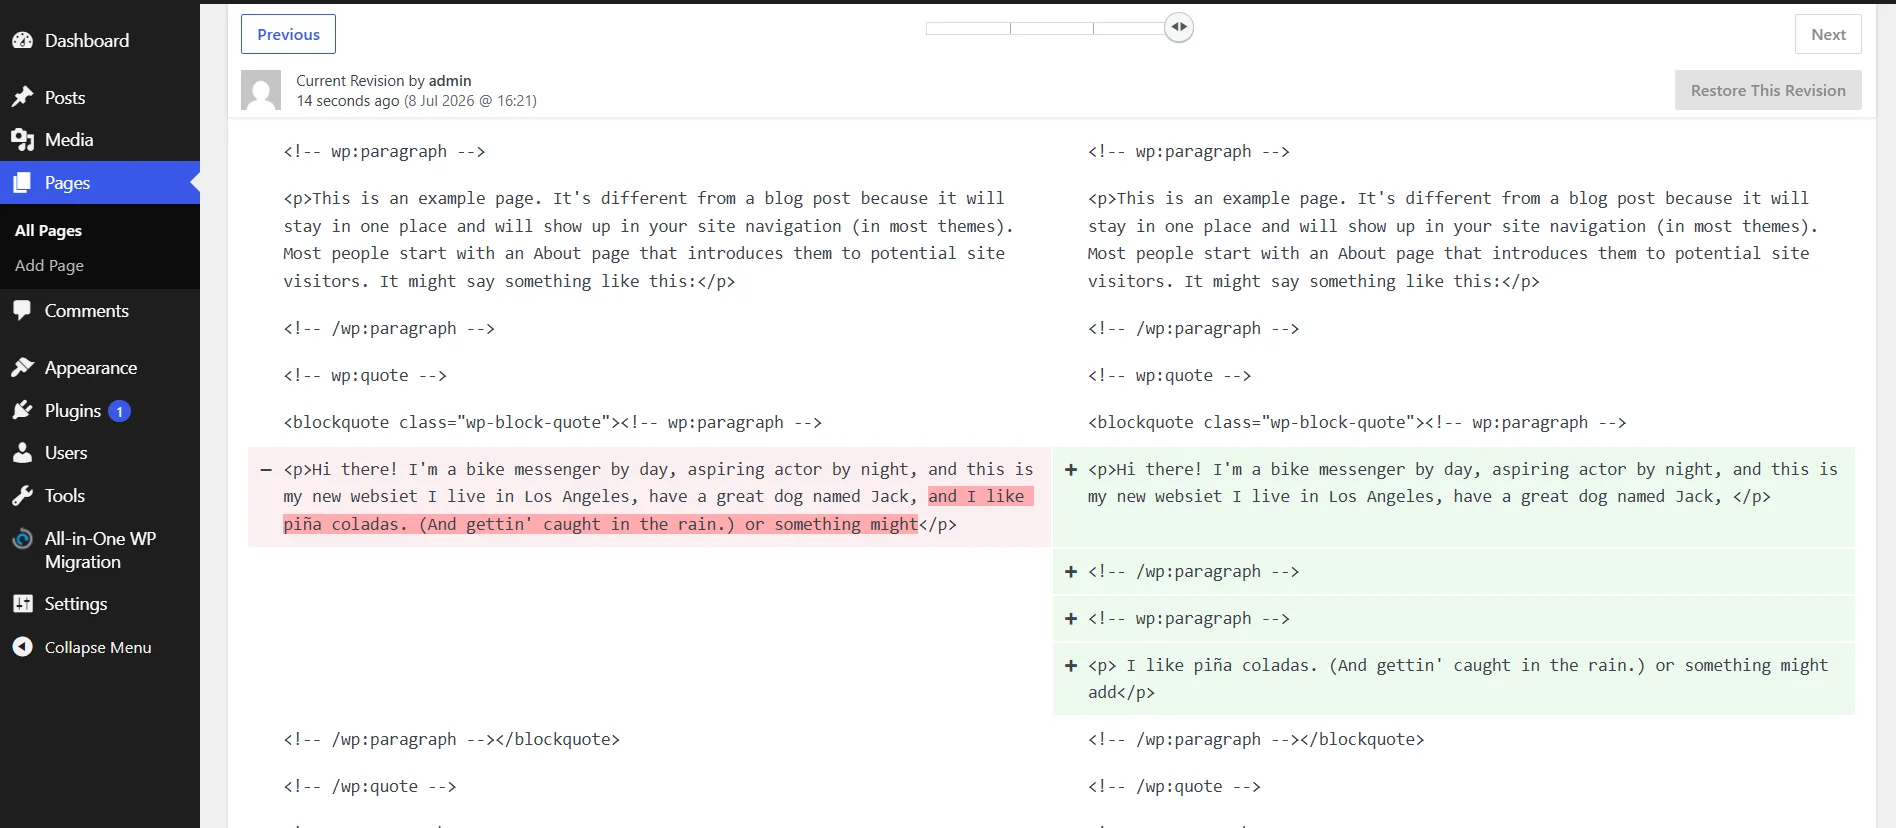Screen dimensions: 1896x828
Task: Click plus marker beside added 'Hi there!' paragraph
Action: coord(1071,469)
